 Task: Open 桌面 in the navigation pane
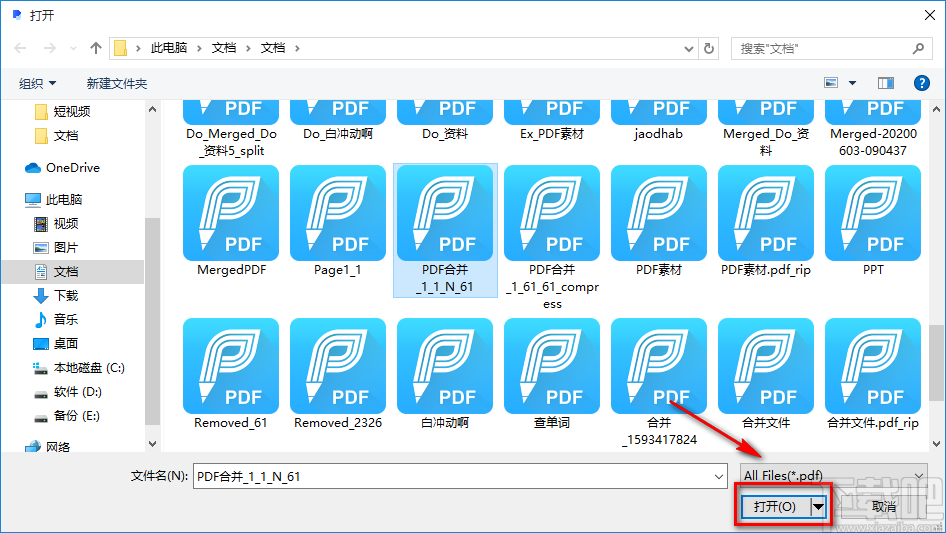click(56, 343)
